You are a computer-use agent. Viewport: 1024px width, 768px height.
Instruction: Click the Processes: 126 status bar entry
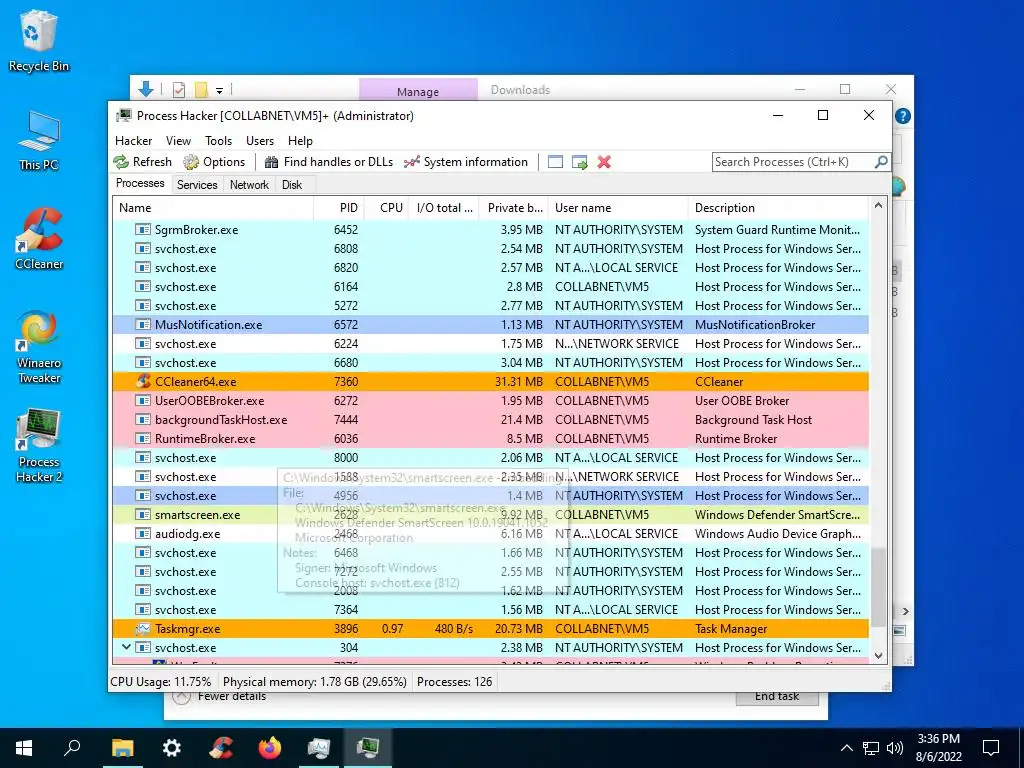[x=455, y=682]
